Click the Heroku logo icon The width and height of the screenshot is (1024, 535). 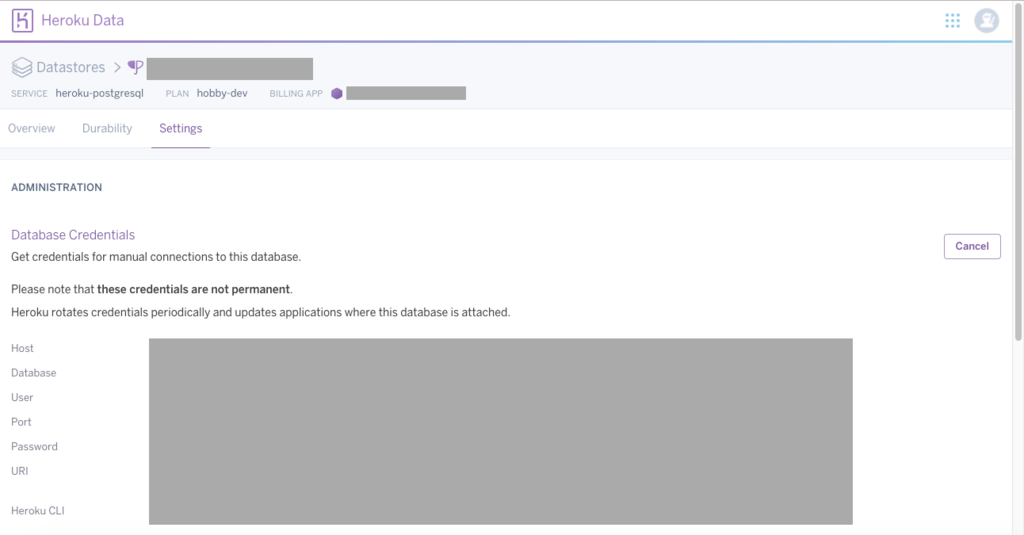(22, 20)
